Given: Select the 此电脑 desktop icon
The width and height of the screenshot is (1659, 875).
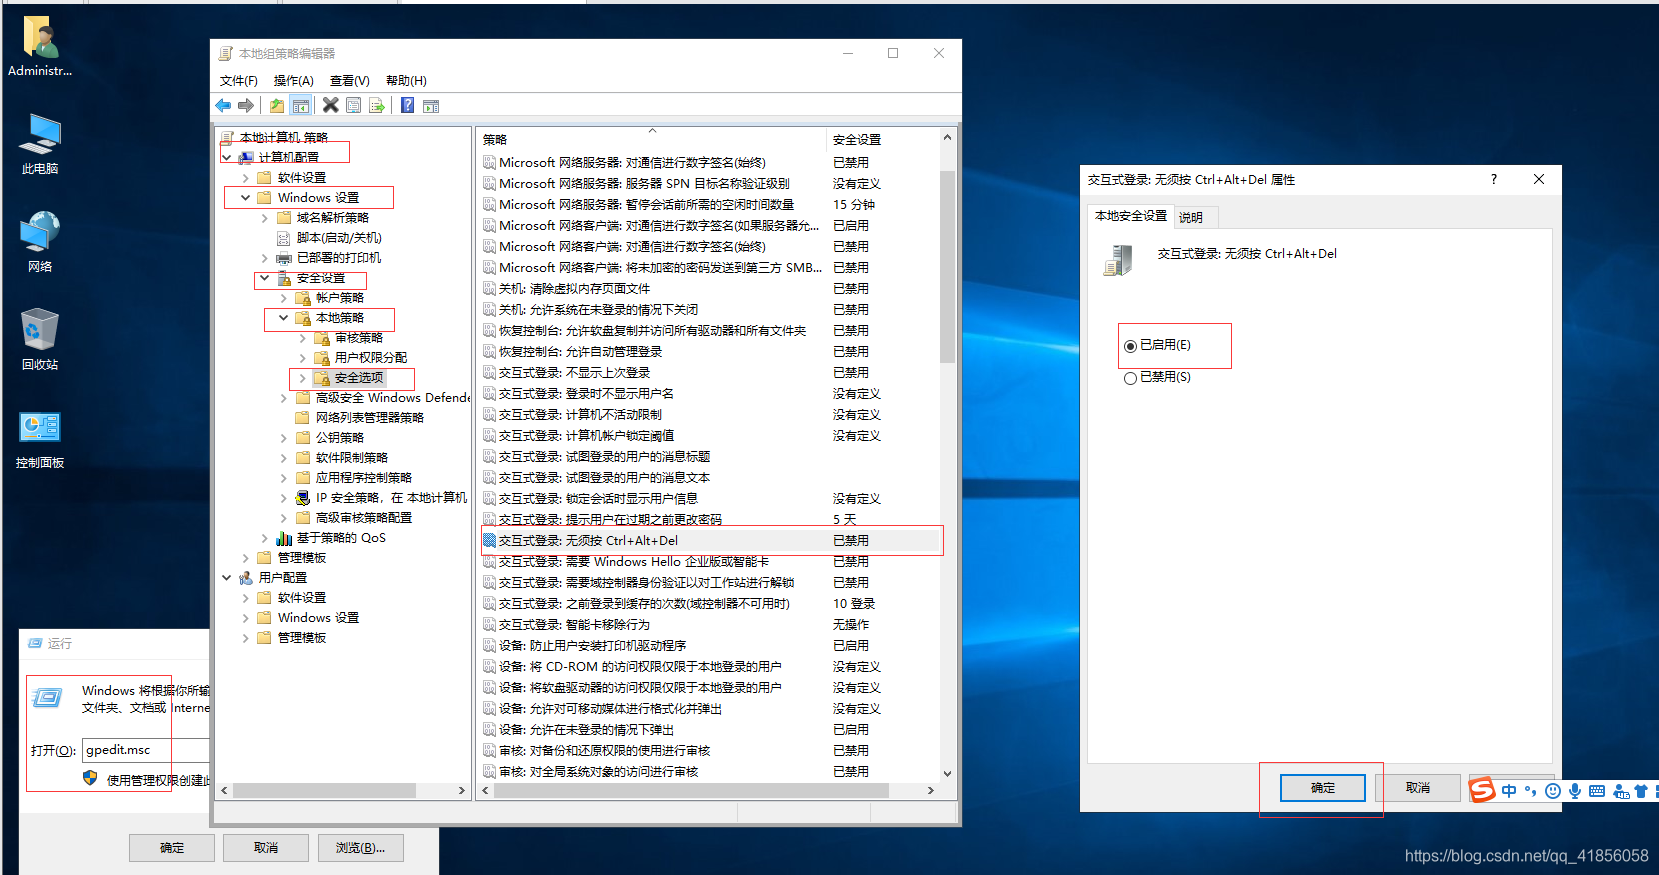Looking at the screenshot, I should 40,144.
